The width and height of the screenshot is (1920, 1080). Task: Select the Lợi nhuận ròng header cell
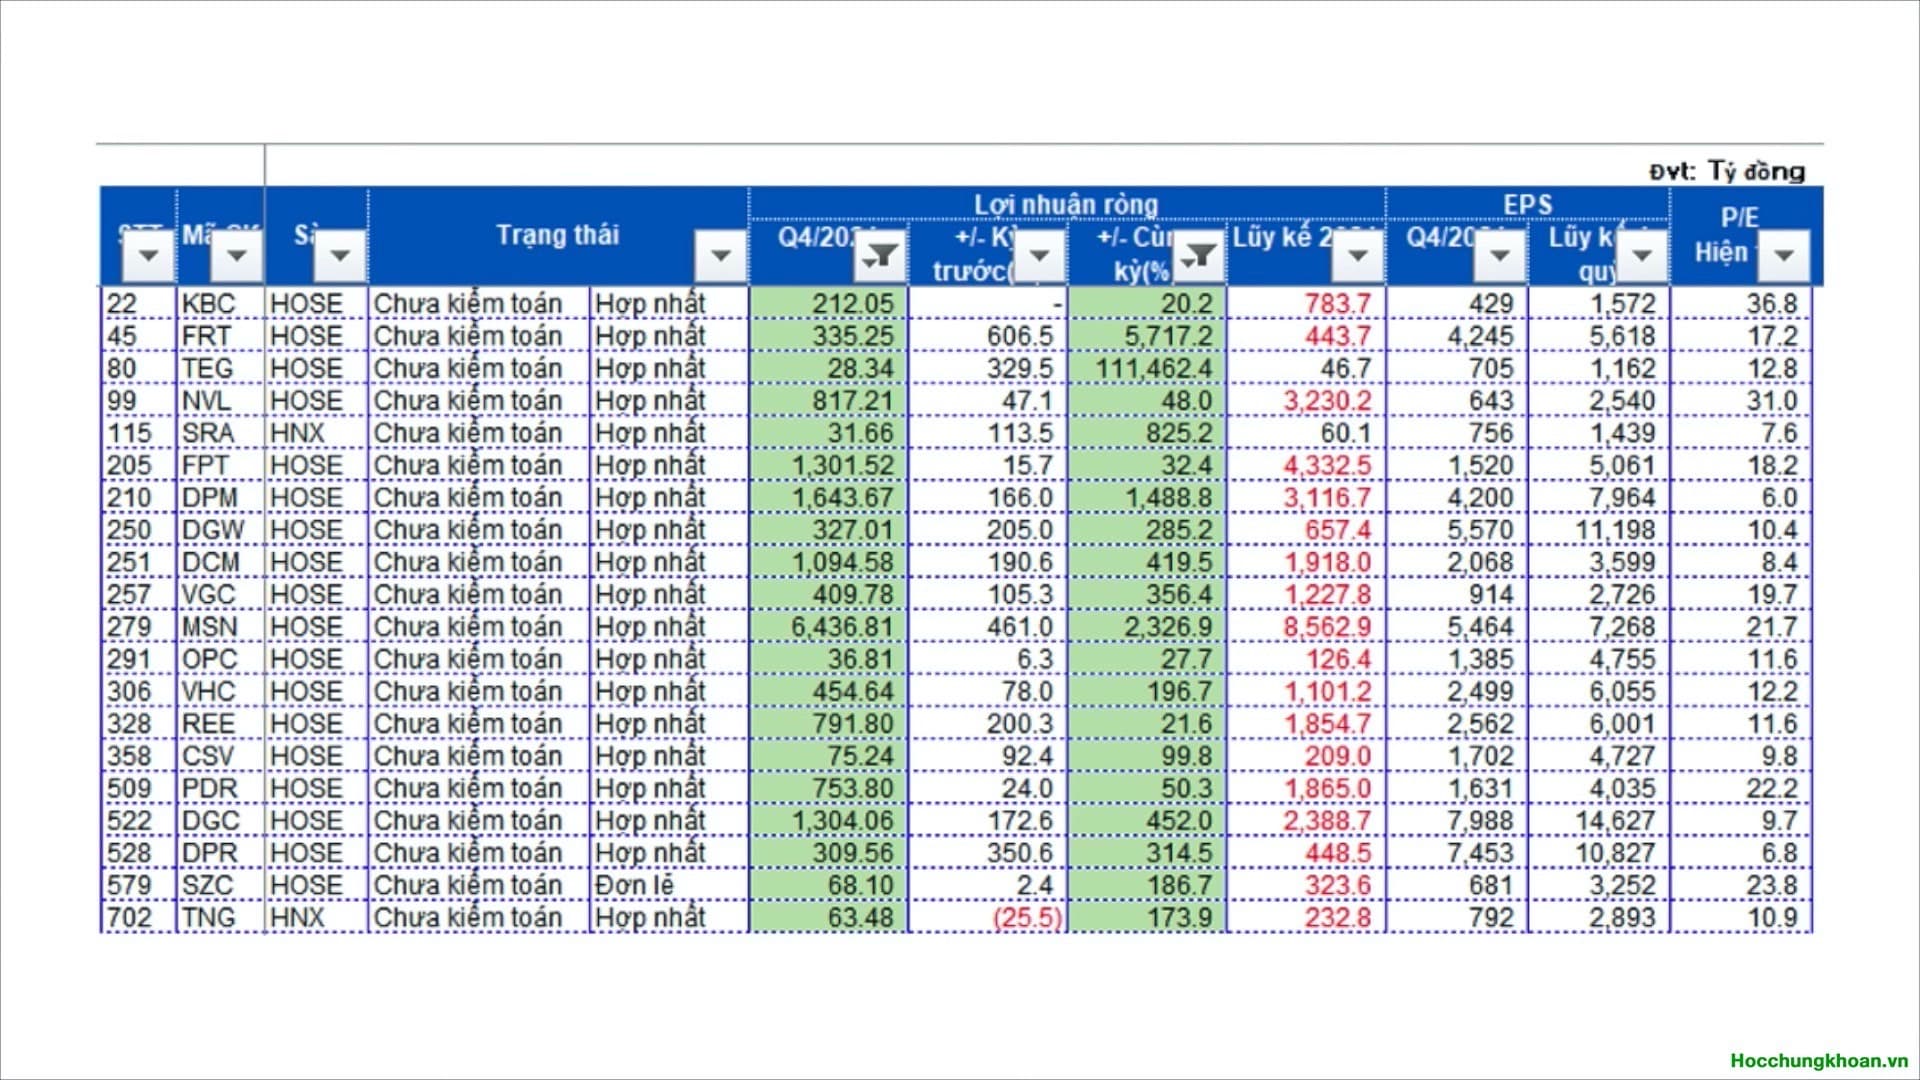(x=1066, y=204)
